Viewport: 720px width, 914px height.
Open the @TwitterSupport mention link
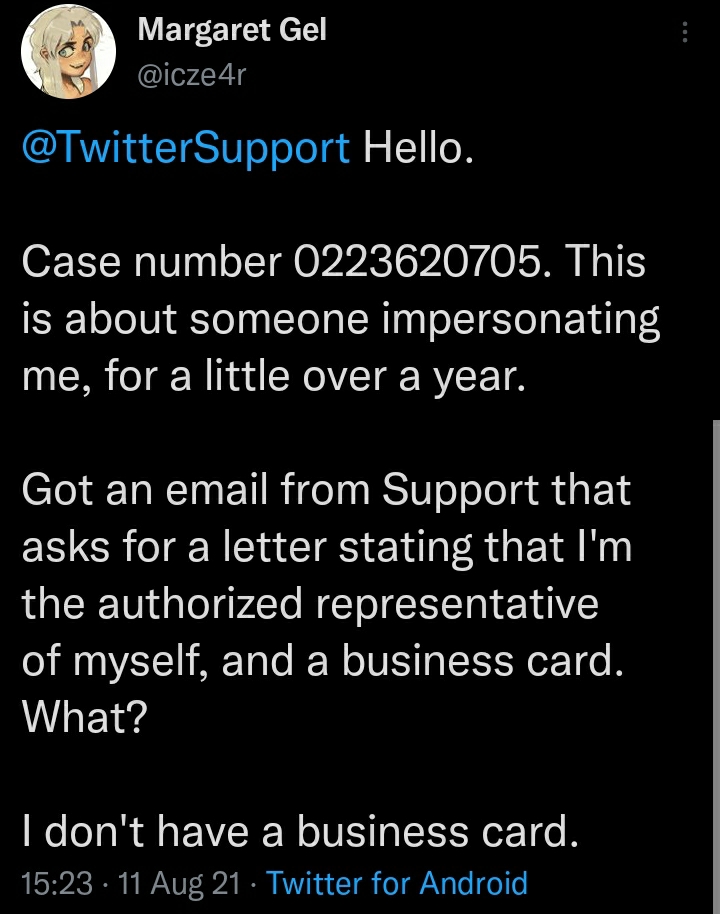186,147
